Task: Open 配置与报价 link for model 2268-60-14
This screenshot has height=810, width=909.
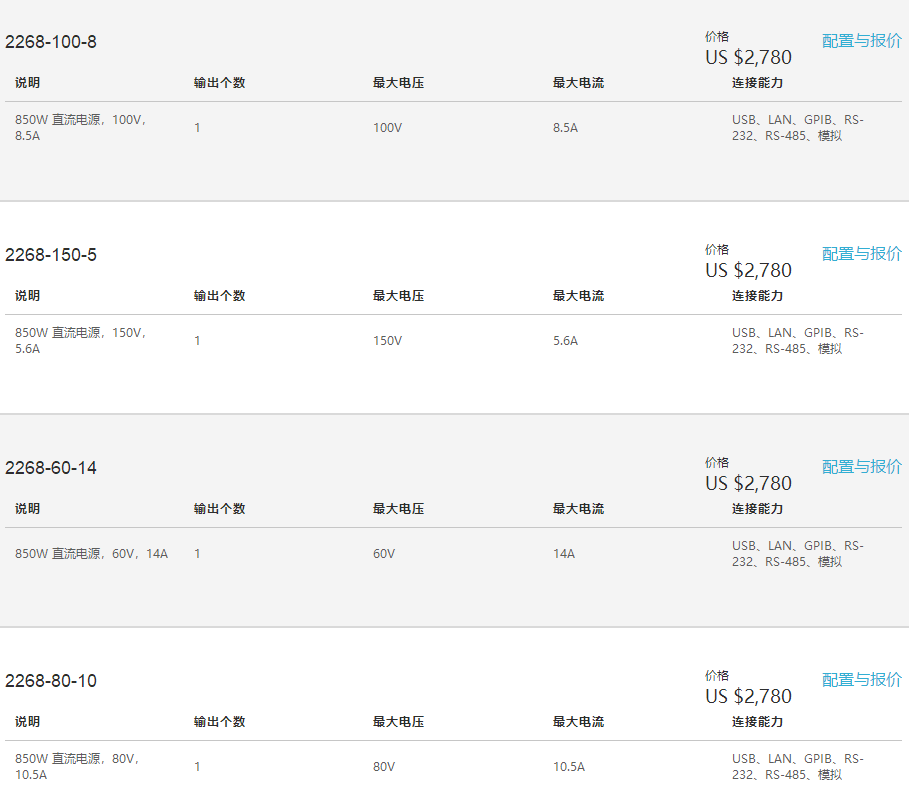Action: coord(861,467)
